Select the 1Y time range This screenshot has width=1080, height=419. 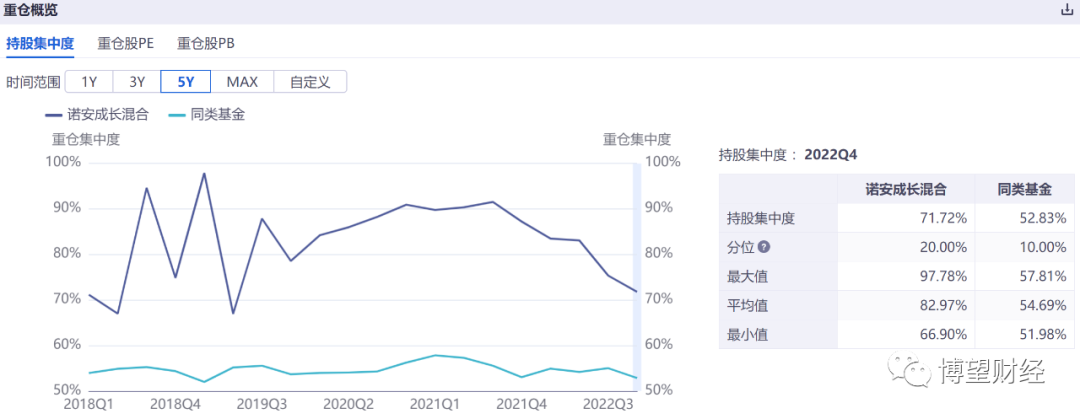point(89,82)
